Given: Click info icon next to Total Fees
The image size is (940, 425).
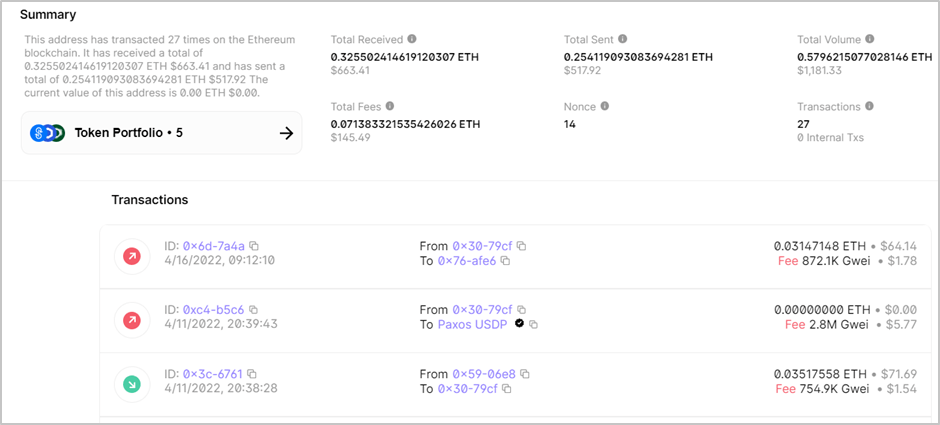Looking at the screenshot, I should (x=390, y=106).
